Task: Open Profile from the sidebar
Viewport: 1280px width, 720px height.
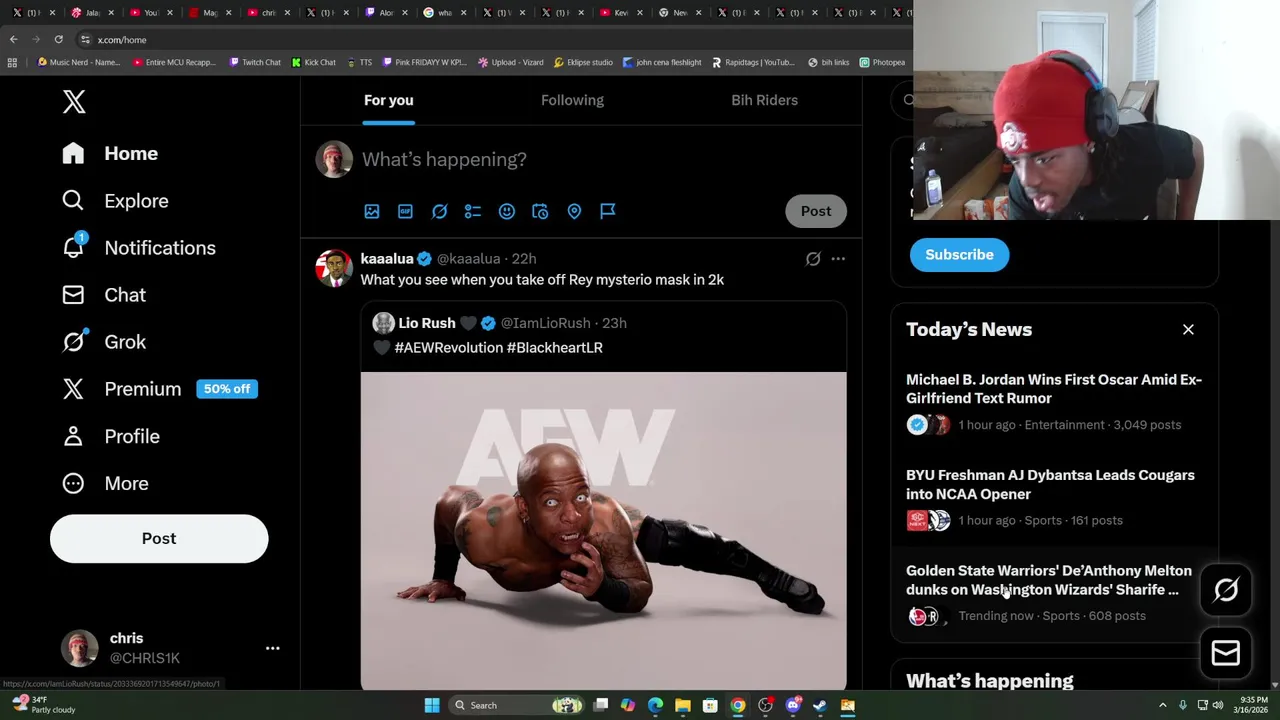Action: [110, 436]
